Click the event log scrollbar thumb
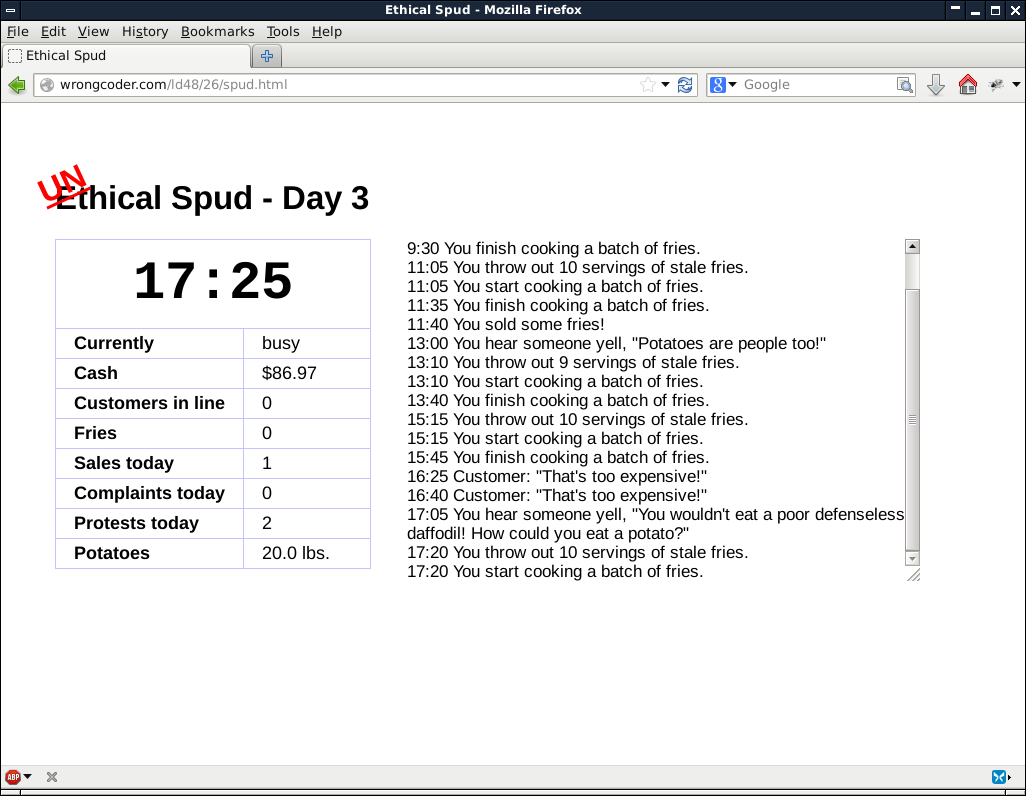 pyautogui.click(x=912, y=420)
